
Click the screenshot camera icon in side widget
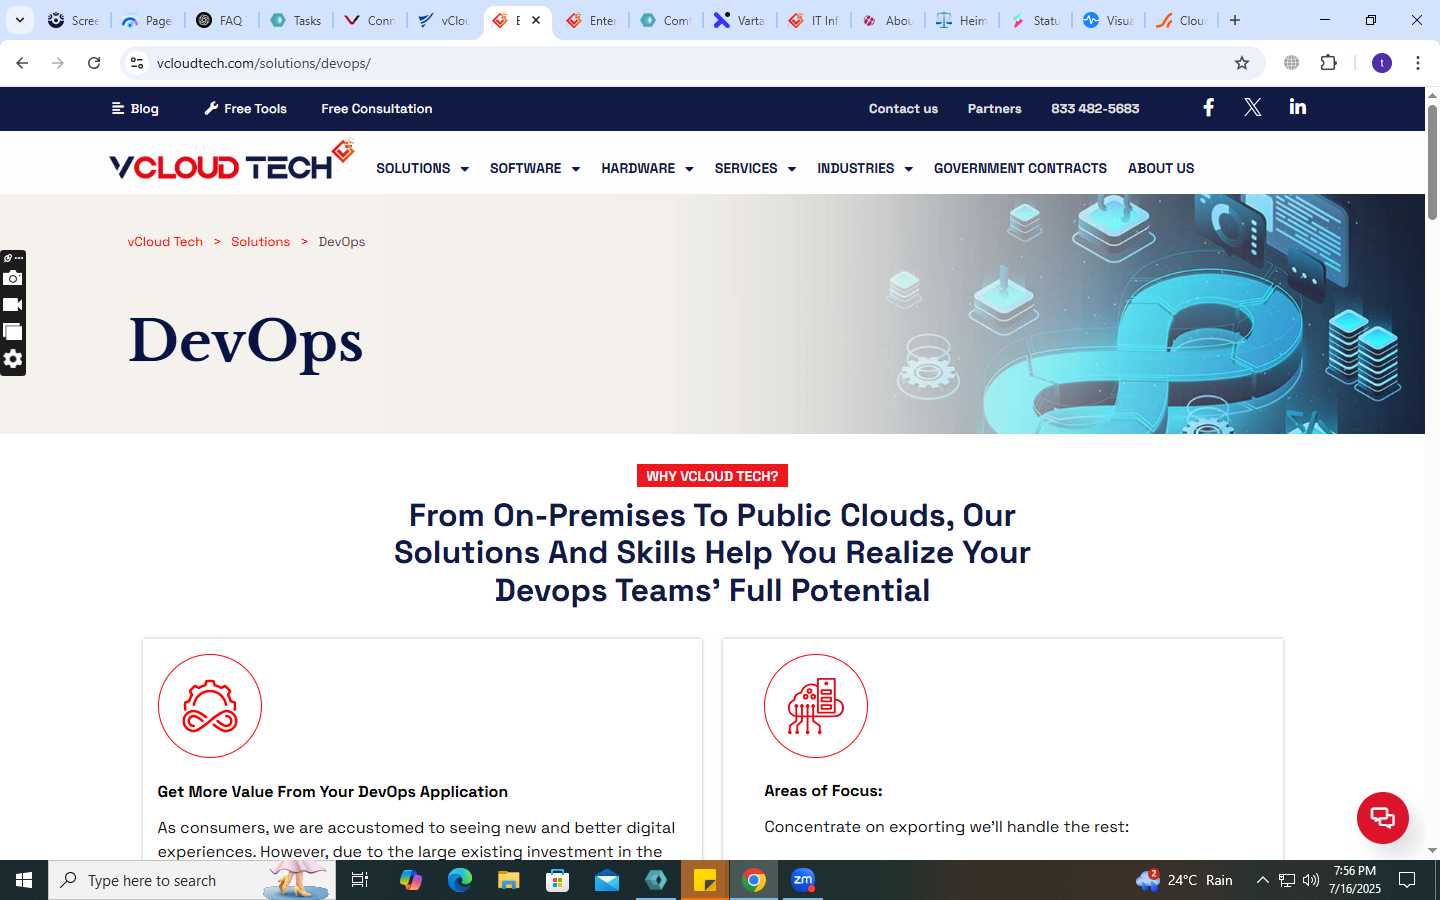point(13,278)
